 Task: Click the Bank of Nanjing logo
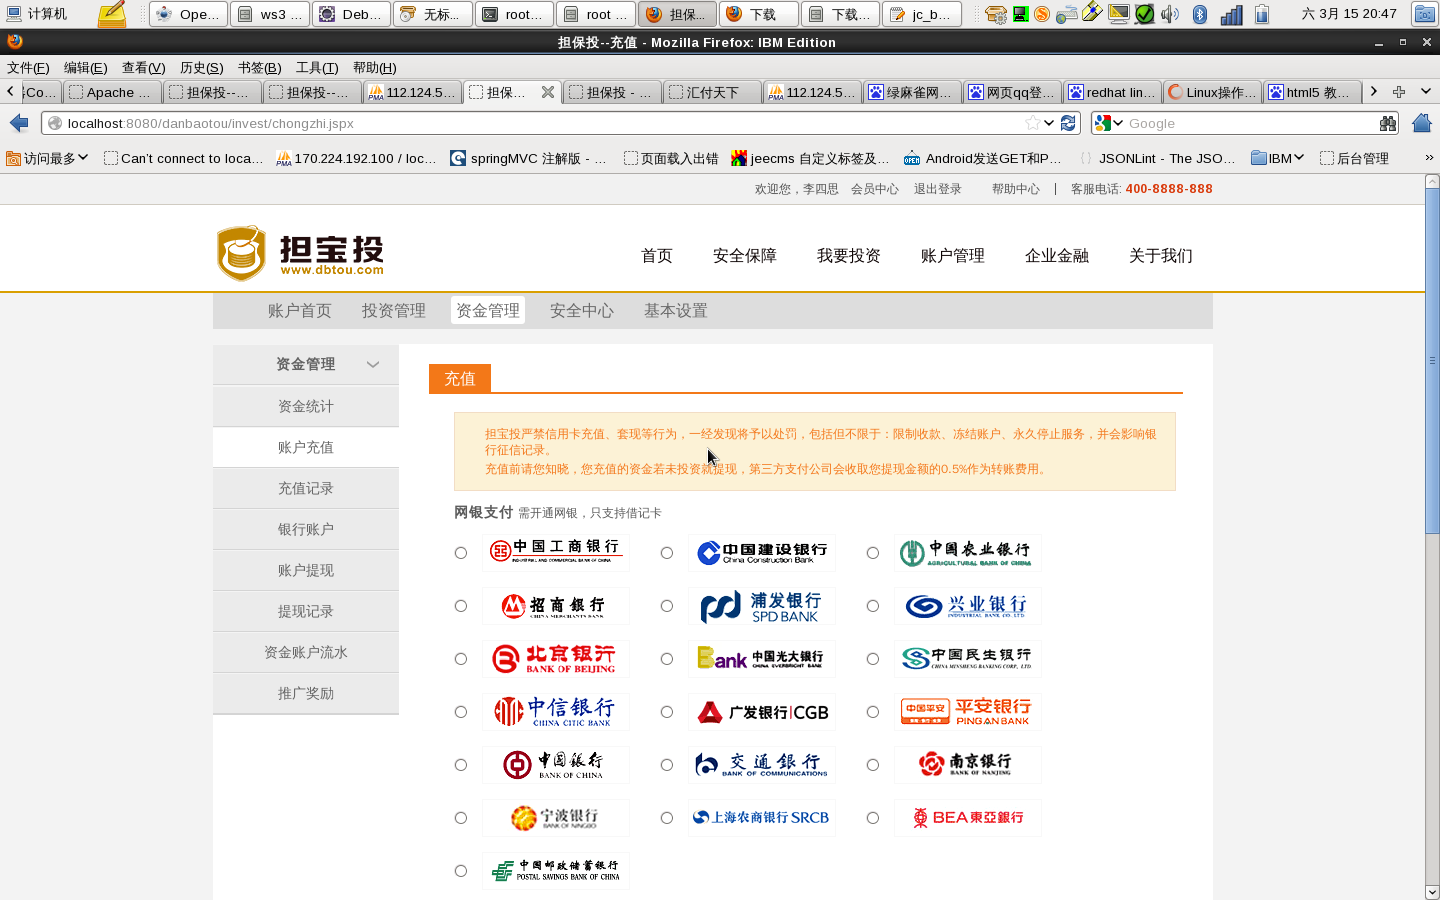click(968, 765)
